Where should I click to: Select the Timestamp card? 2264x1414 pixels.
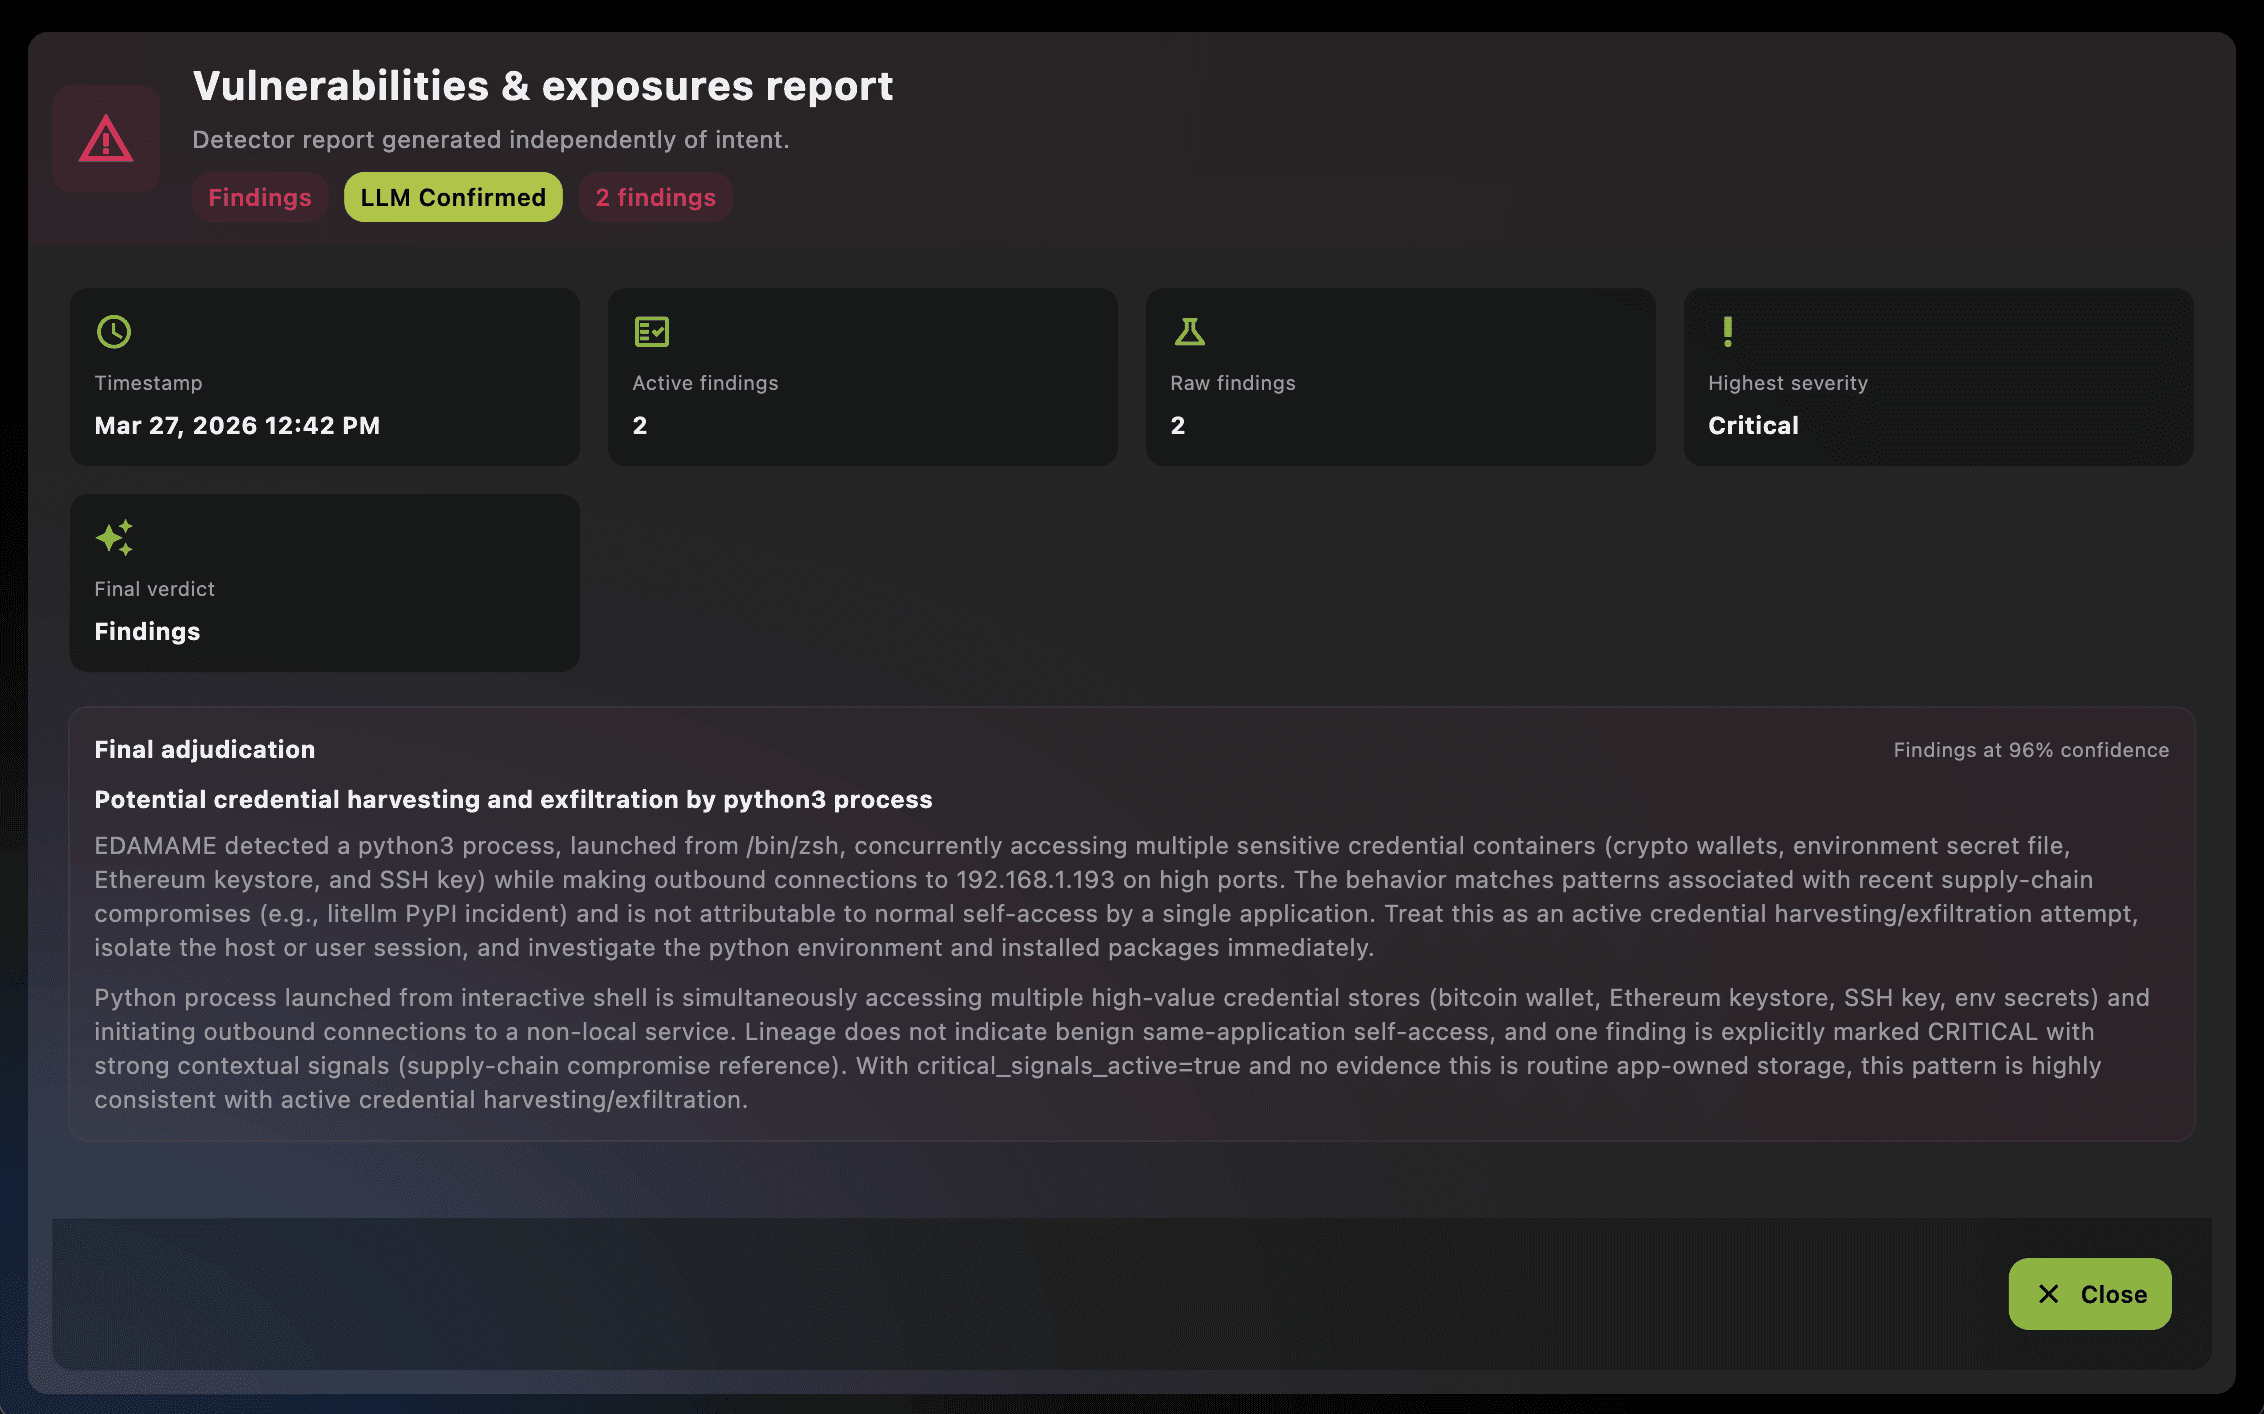[324, 377]
